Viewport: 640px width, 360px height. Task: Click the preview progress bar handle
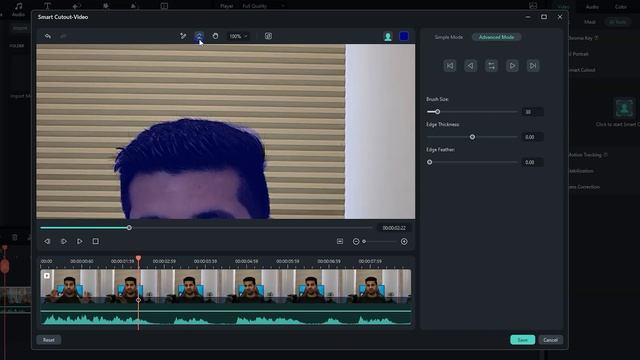(x=129, y=228)
